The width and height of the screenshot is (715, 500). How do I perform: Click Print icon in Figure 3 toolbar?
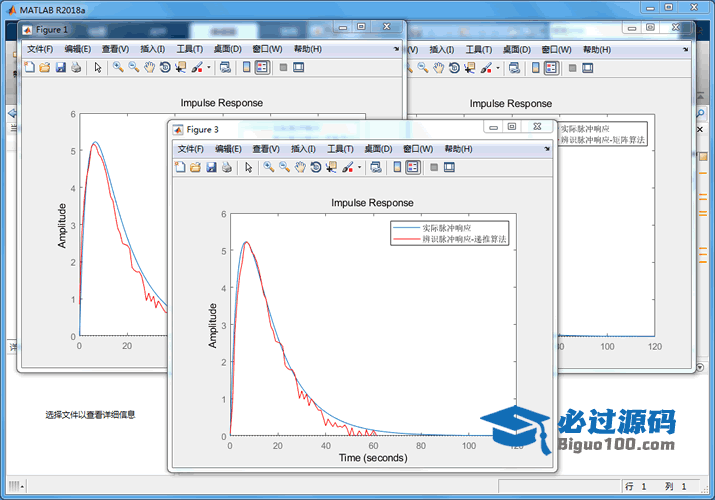pos(227,167)
